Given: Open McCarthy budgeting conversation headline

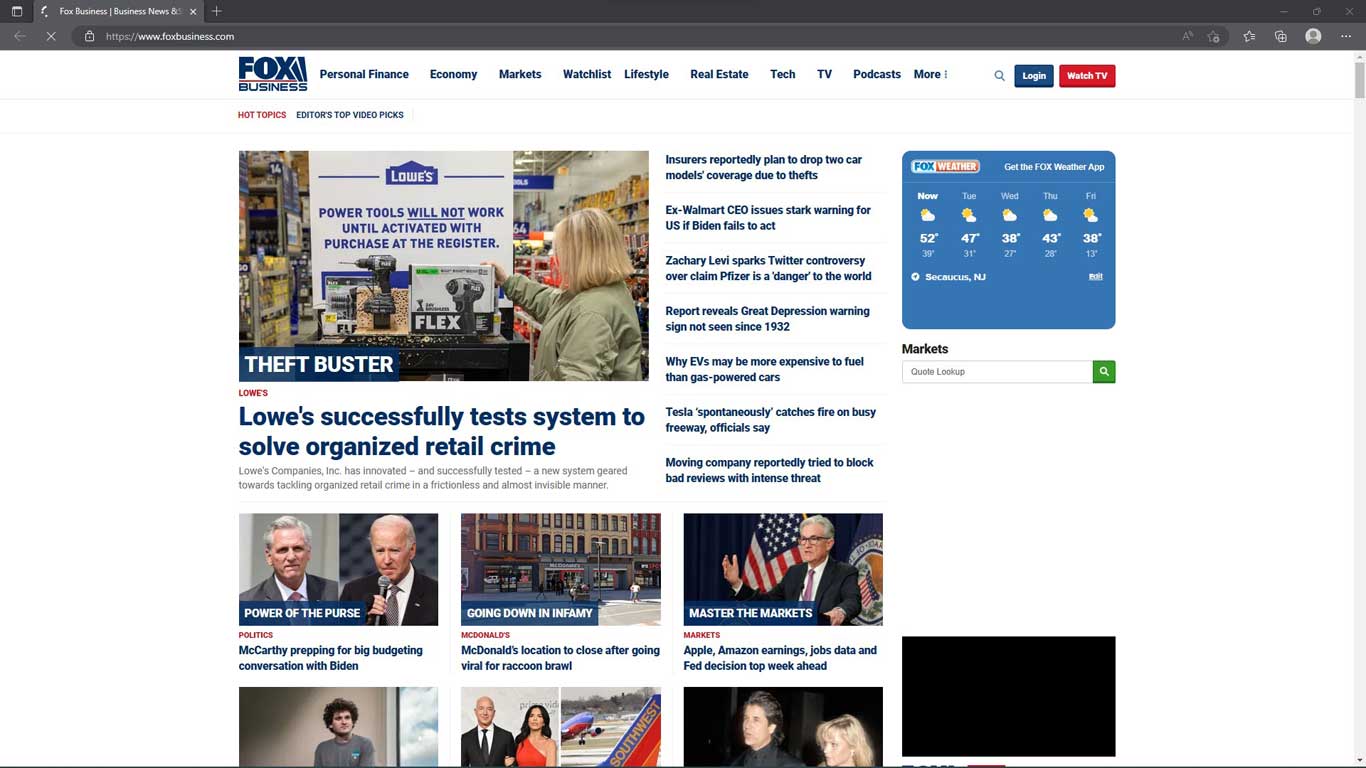Looking at the screenshot, I should pos(330,658).
